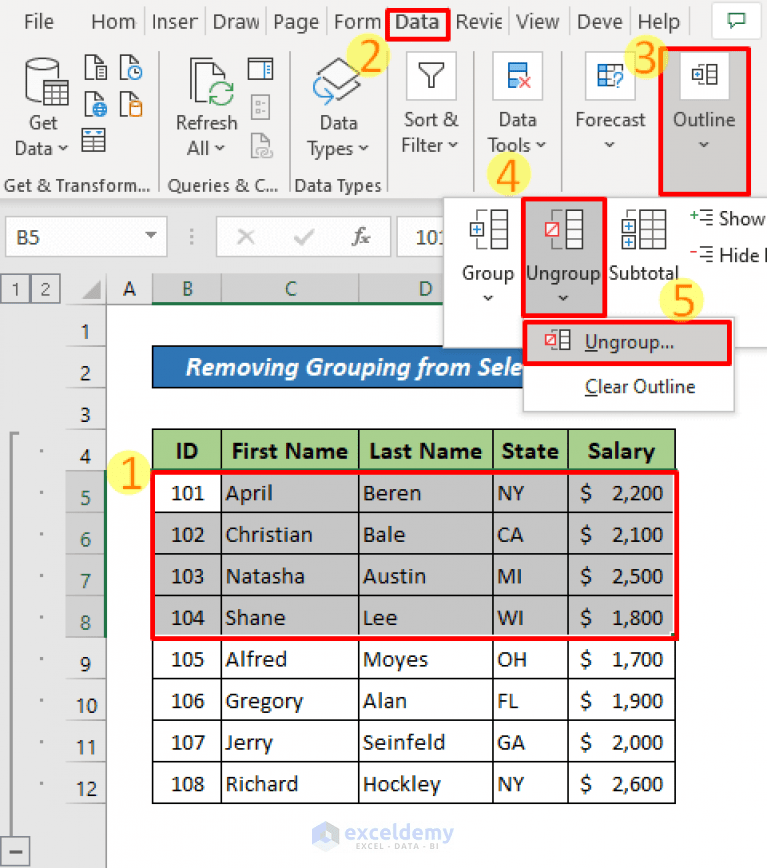Click the Subtotal icon

pyautogui.click(x=644, y=229)
